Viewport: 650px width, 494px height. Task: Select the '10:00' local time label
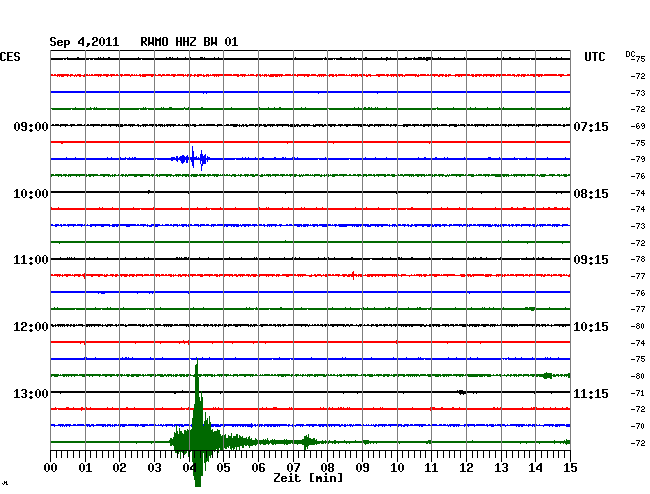pos(31,194)
